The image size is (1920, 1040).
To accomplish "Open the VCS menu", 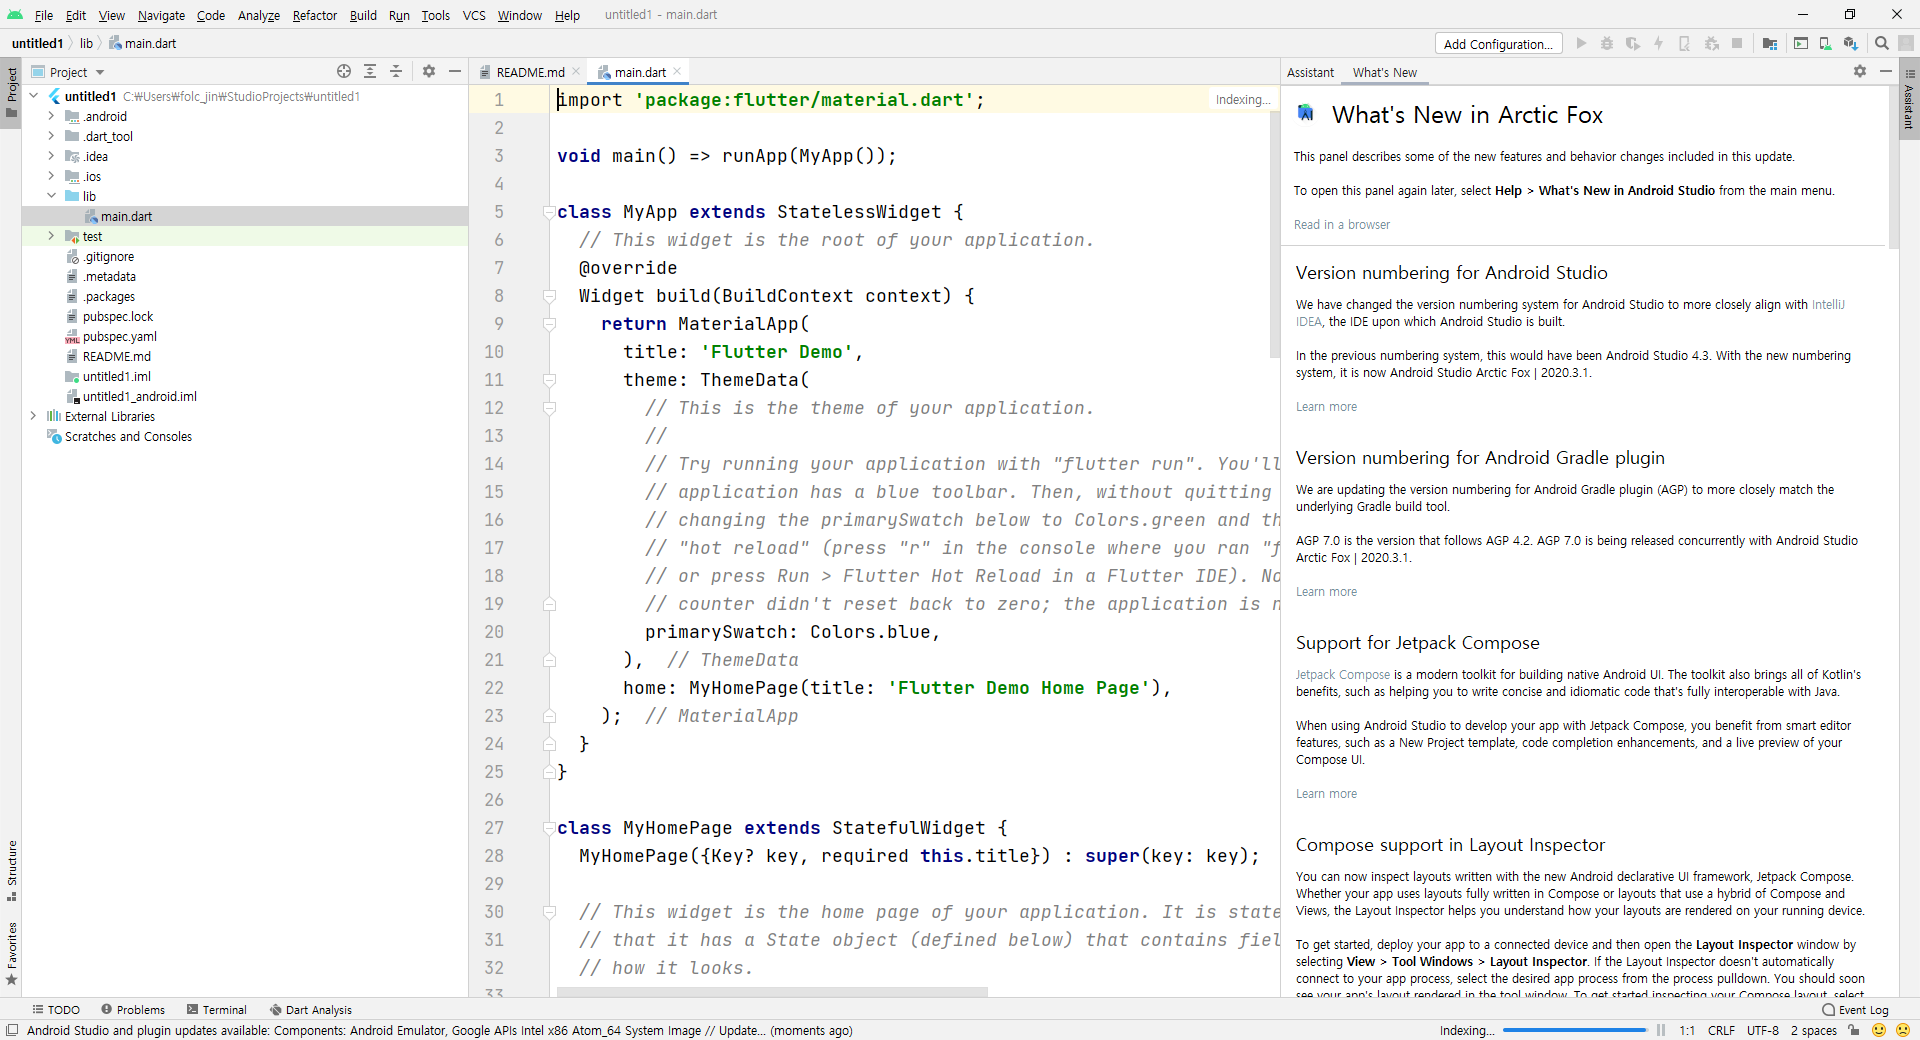I will [x=474, y=15].
